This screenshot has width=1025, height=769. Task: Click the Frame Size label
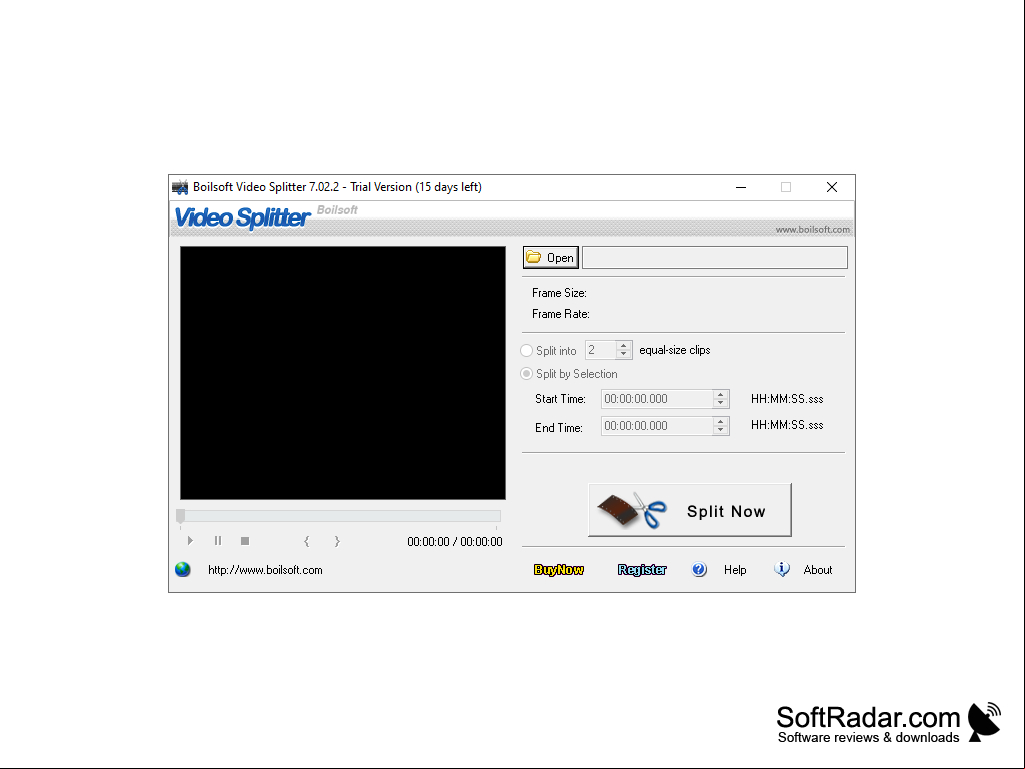point(559,293)
